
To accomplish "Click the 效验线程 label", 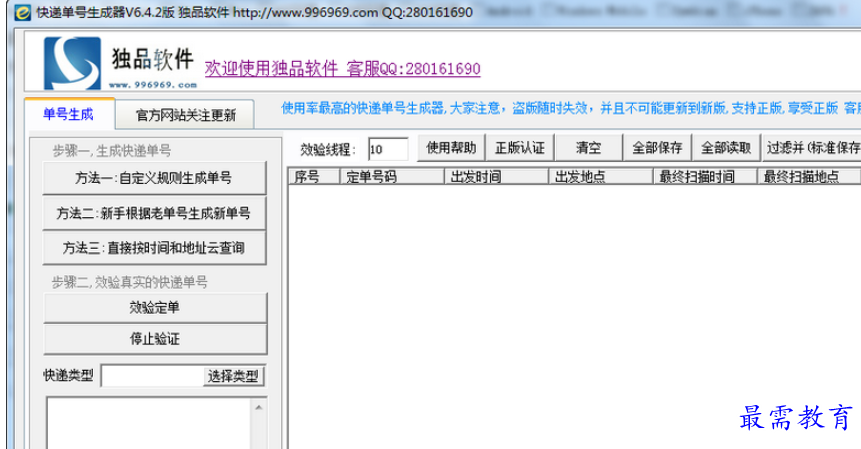I will click(328, 149).
